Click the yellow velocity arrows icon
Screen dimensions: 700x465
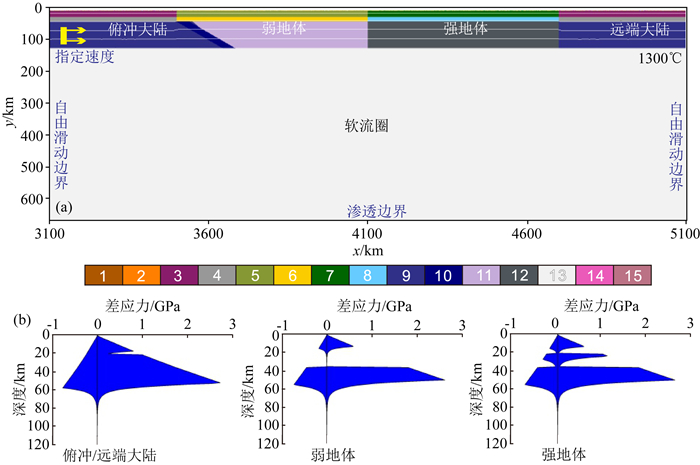73,35
